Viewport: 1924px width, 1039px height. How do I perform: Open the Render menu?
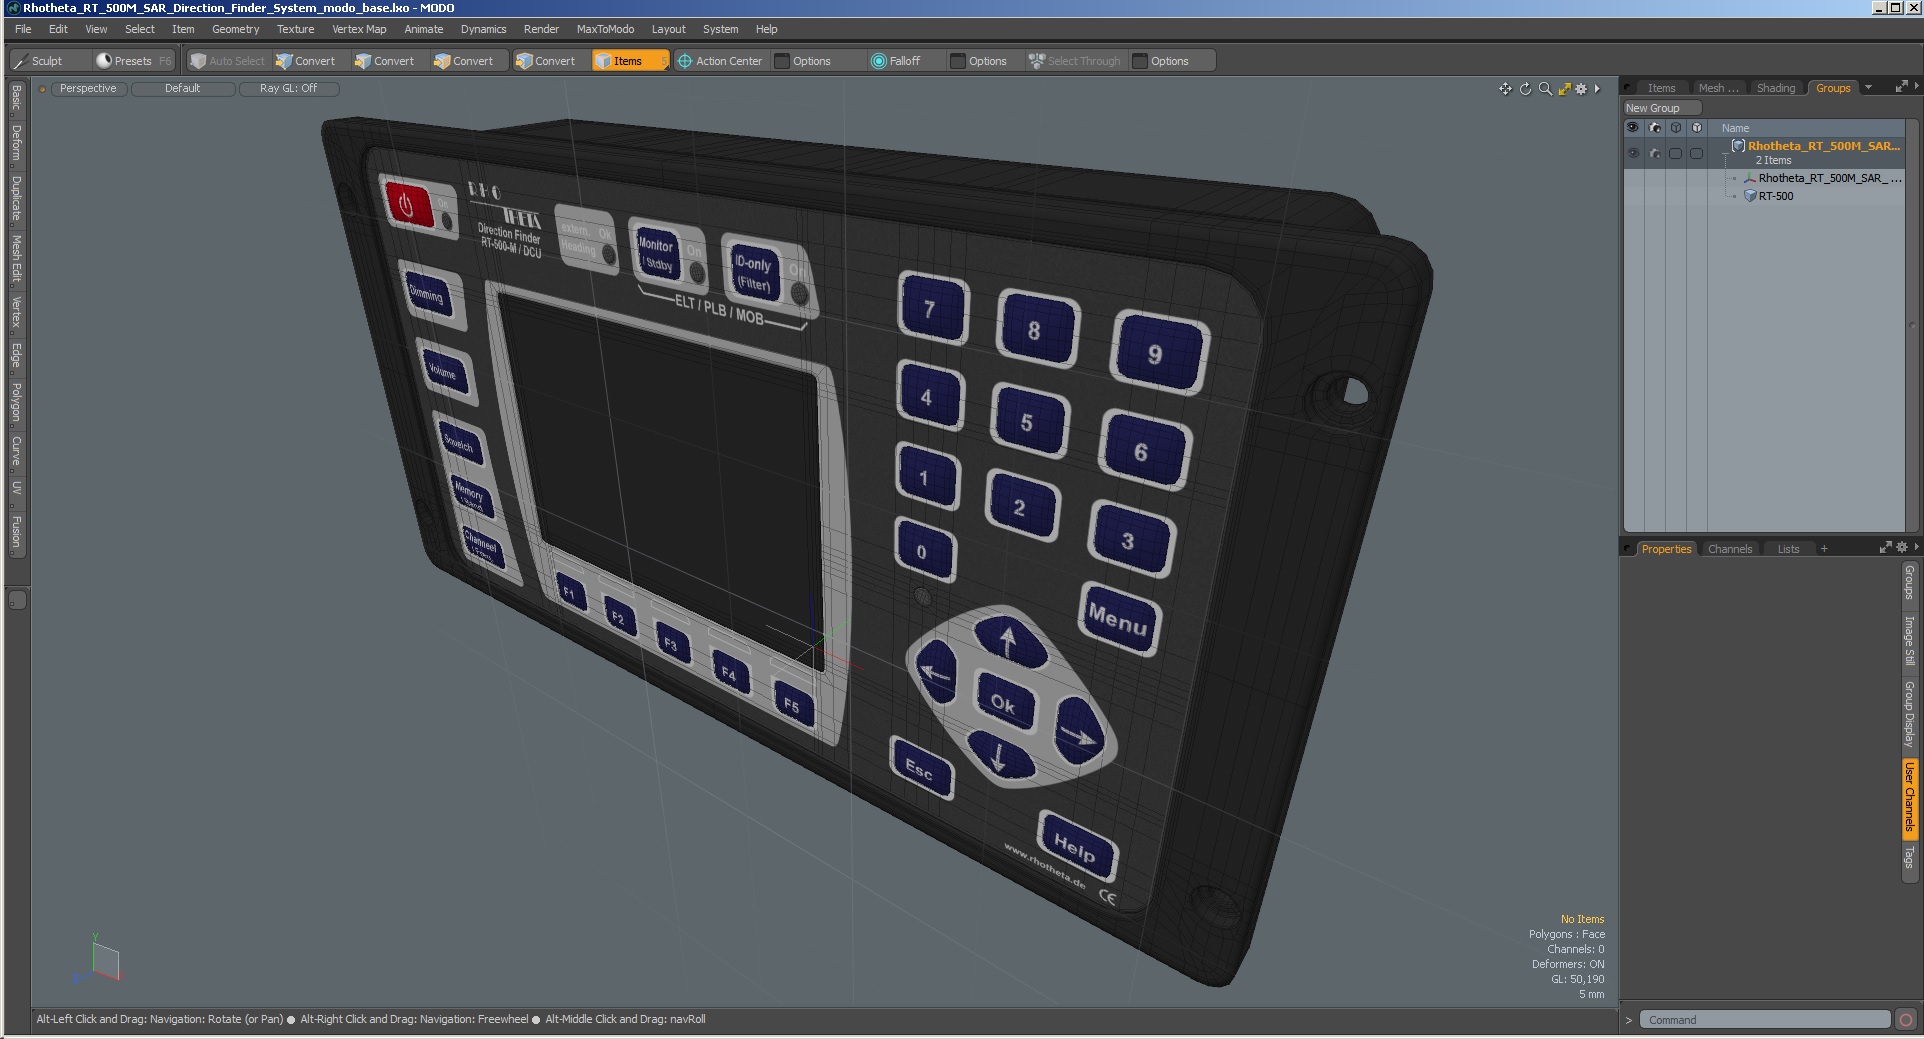541,29
